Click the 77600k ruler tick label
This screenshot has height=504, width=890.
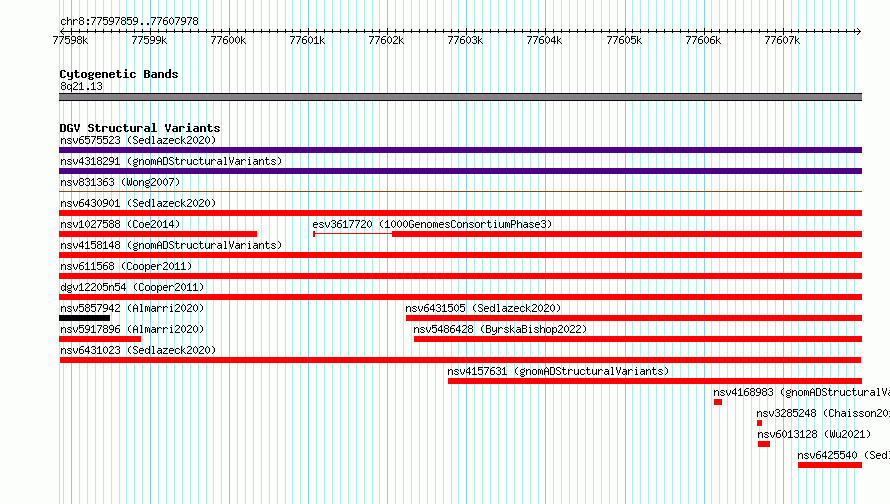[x=228, y=40]
